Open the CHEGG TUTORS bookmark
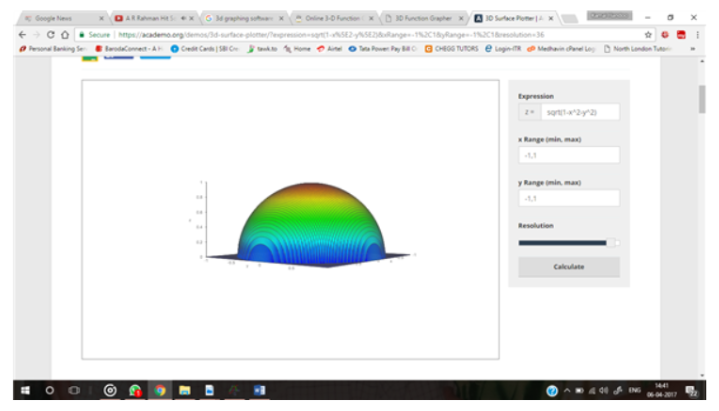Screen dimensions: 719x411 tap(450, 48)
